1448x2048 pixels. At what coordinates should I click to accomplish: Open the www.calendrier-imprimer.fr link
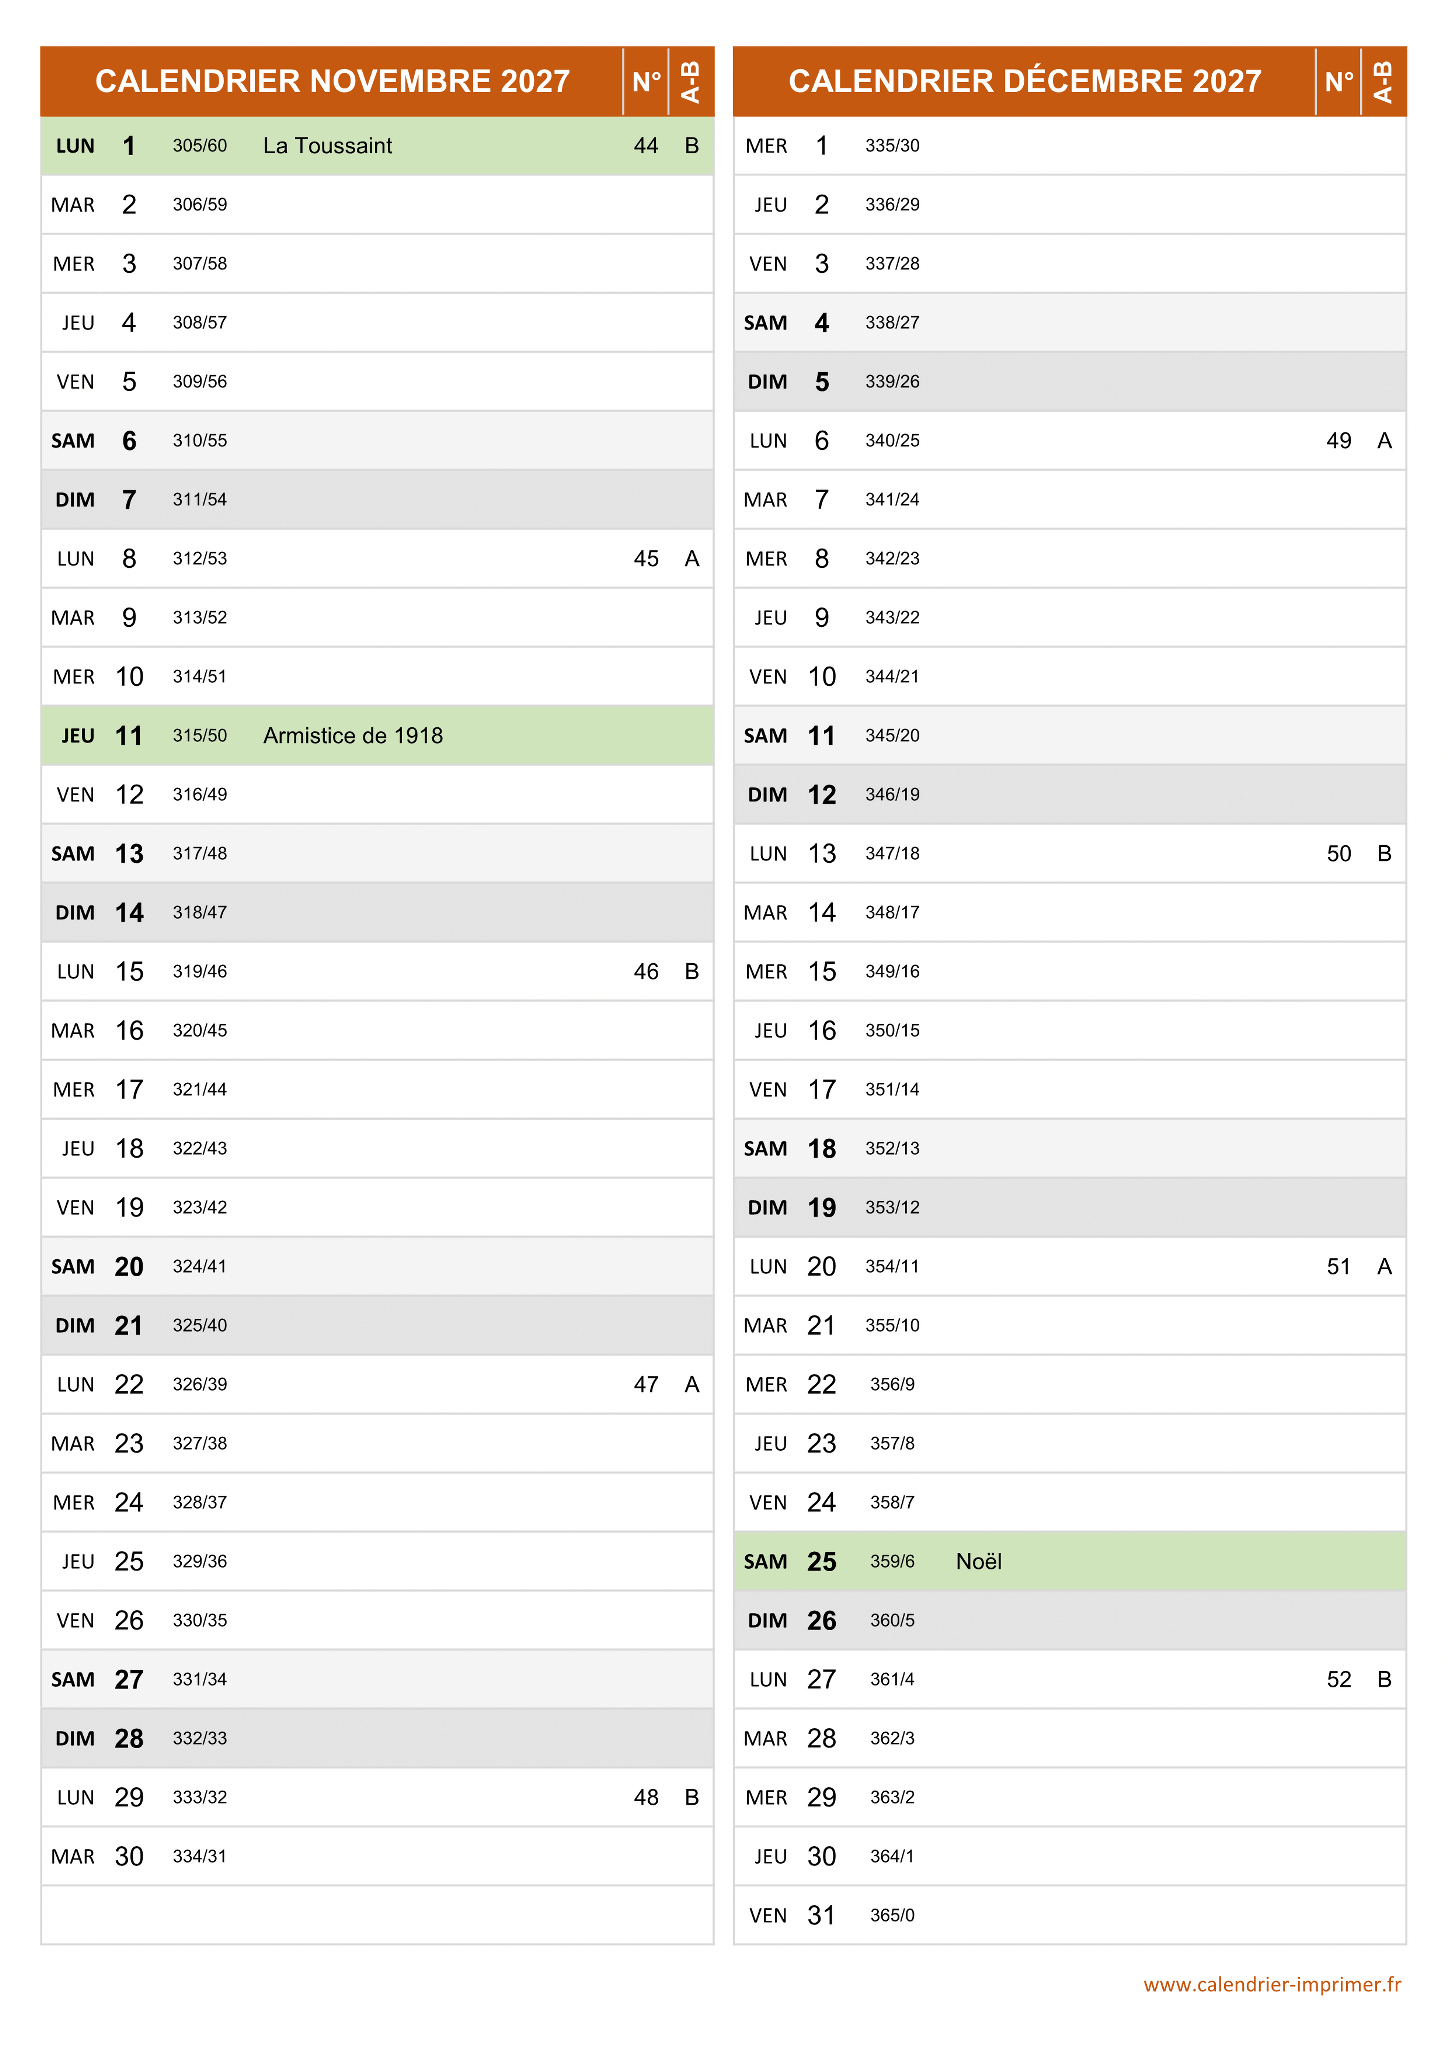tap(1272, 1985)
